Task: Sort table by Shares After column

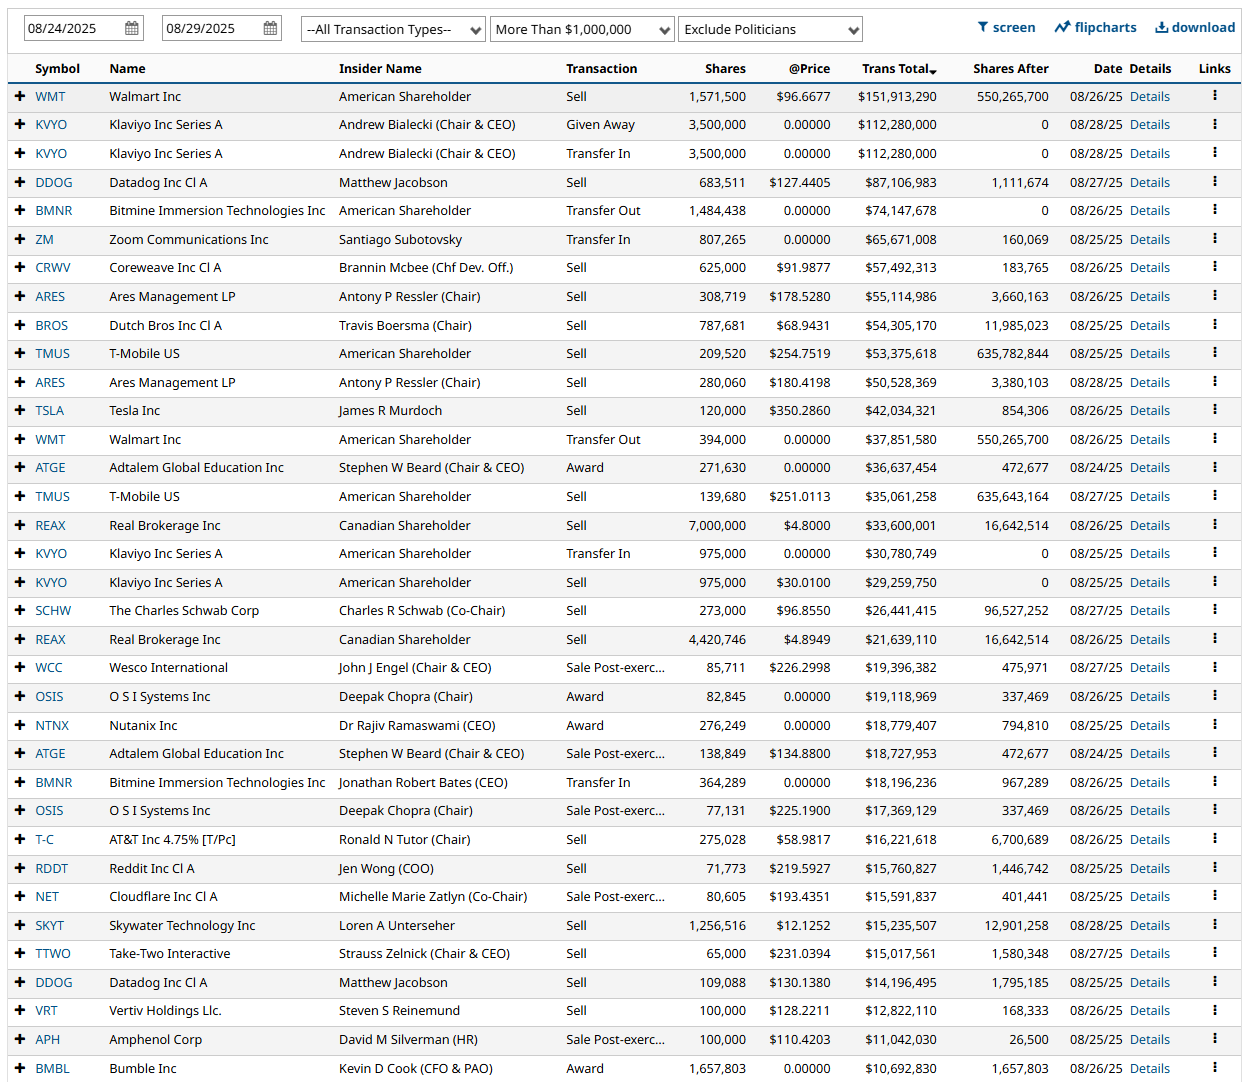Action: pos(1011,69)
